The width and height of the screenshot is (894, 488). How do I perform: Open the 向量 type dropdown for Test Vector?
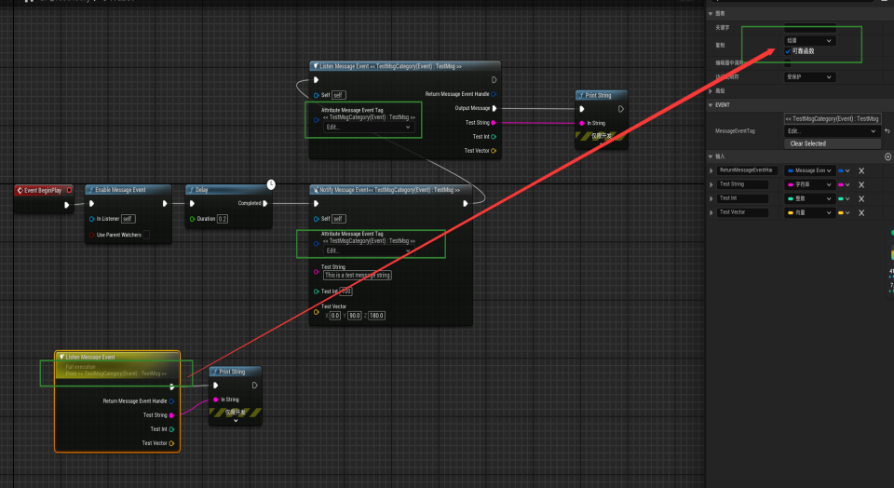click(x=810, y=213)
